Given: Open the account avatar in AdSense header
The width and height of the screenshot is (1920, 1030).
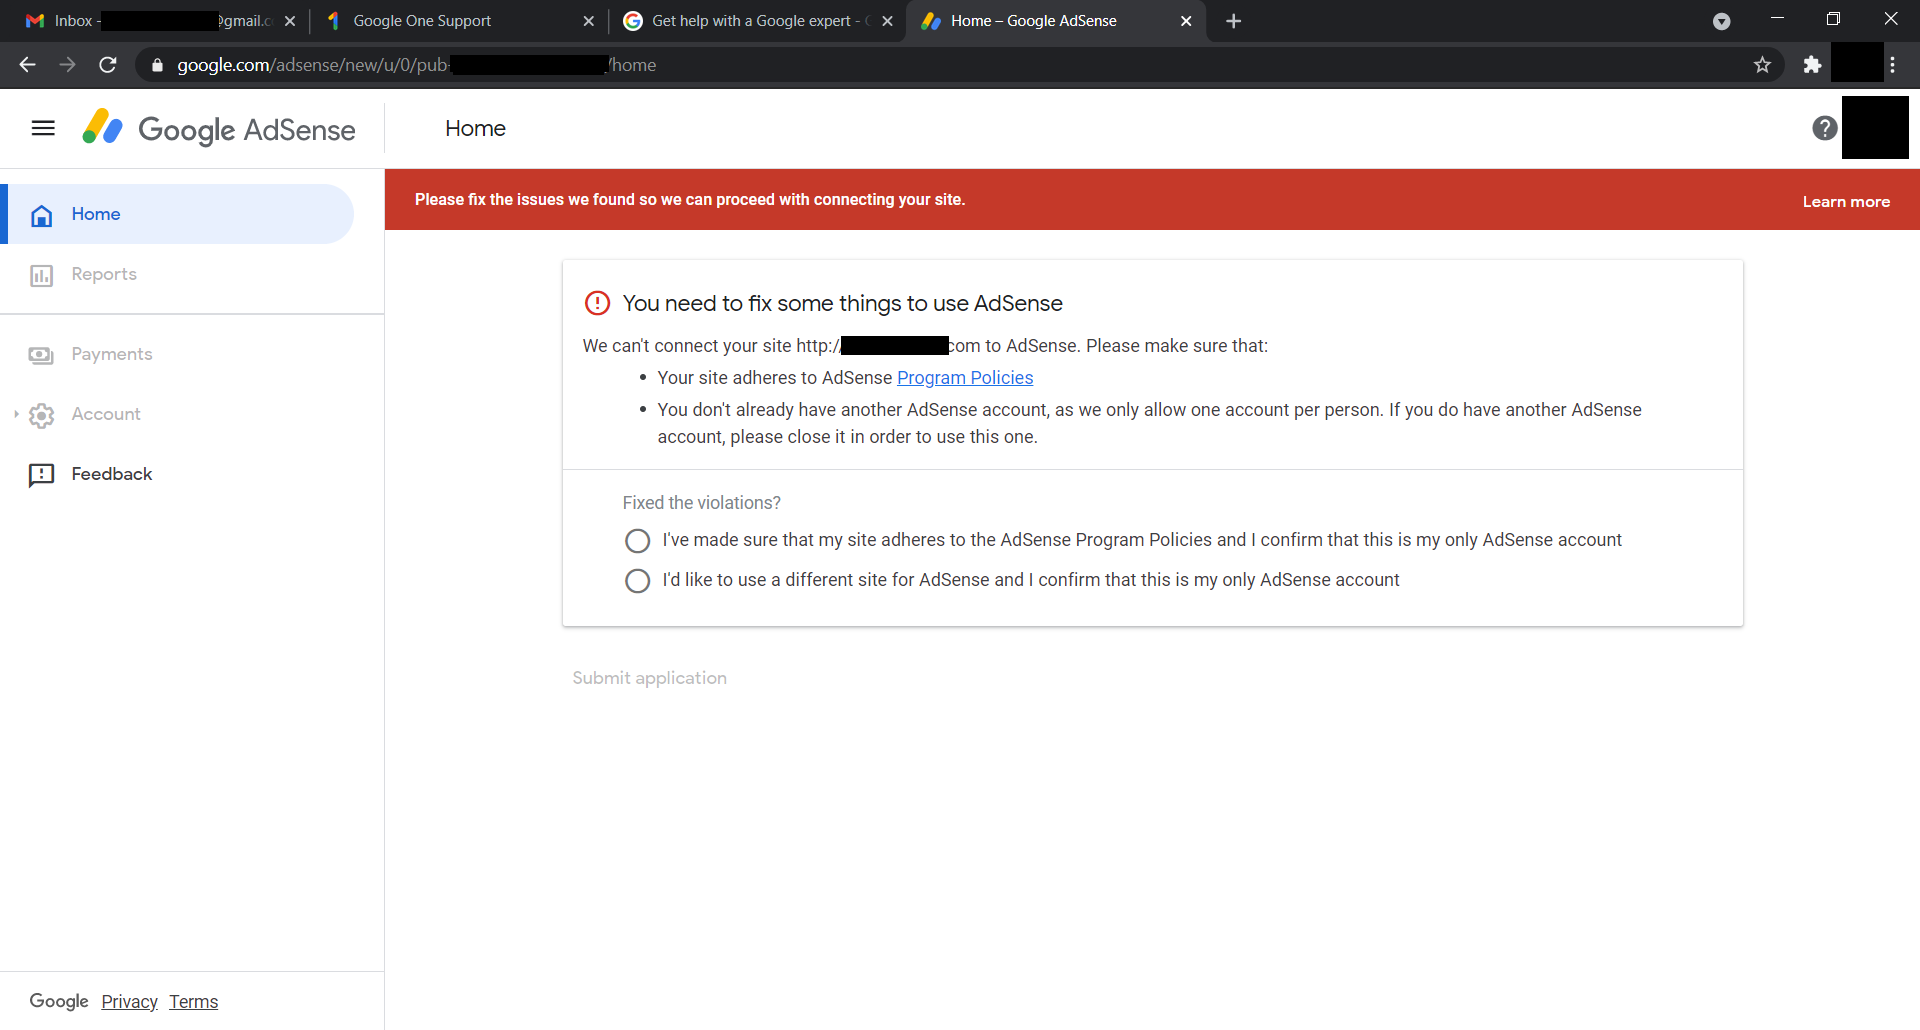Looking at the screenshot, I should pyautogui.click(x=1875, y=128).
